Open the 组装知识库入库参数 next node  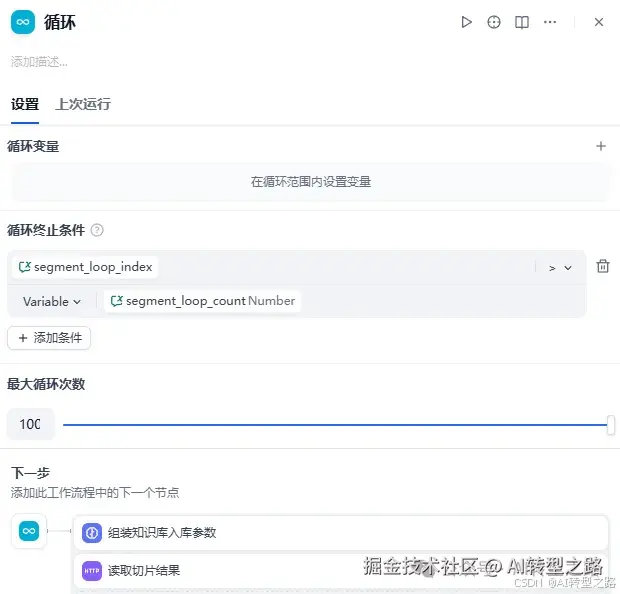341,533
